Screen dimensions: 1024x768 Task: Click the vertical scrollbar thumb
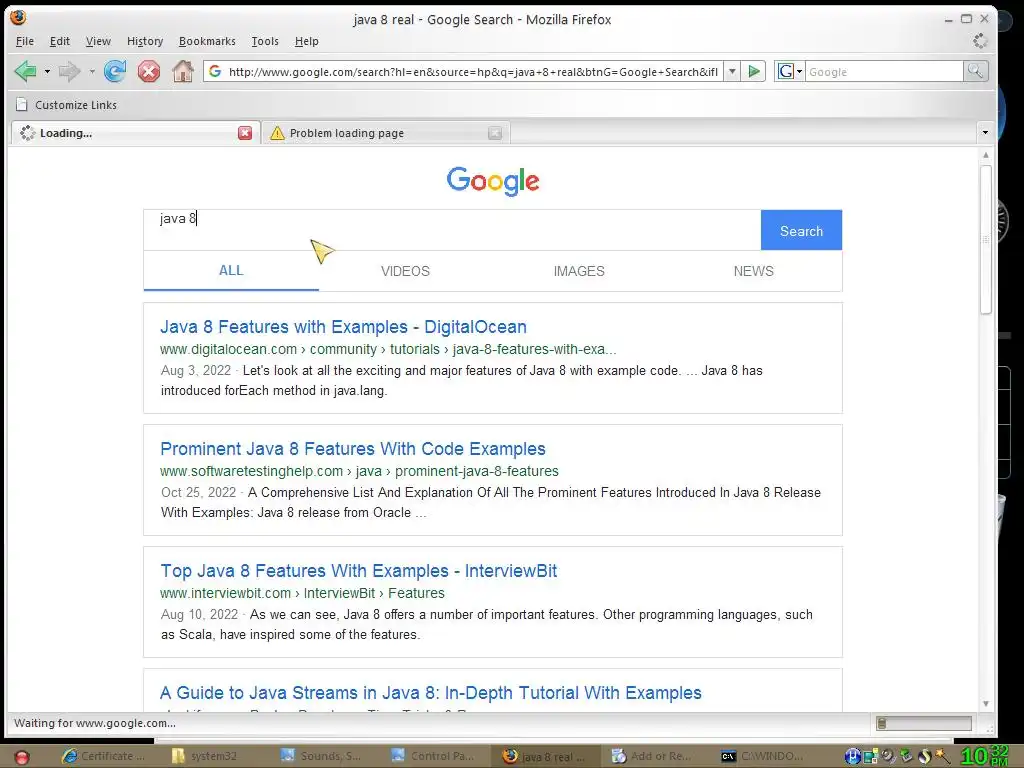tap(985, 240)
